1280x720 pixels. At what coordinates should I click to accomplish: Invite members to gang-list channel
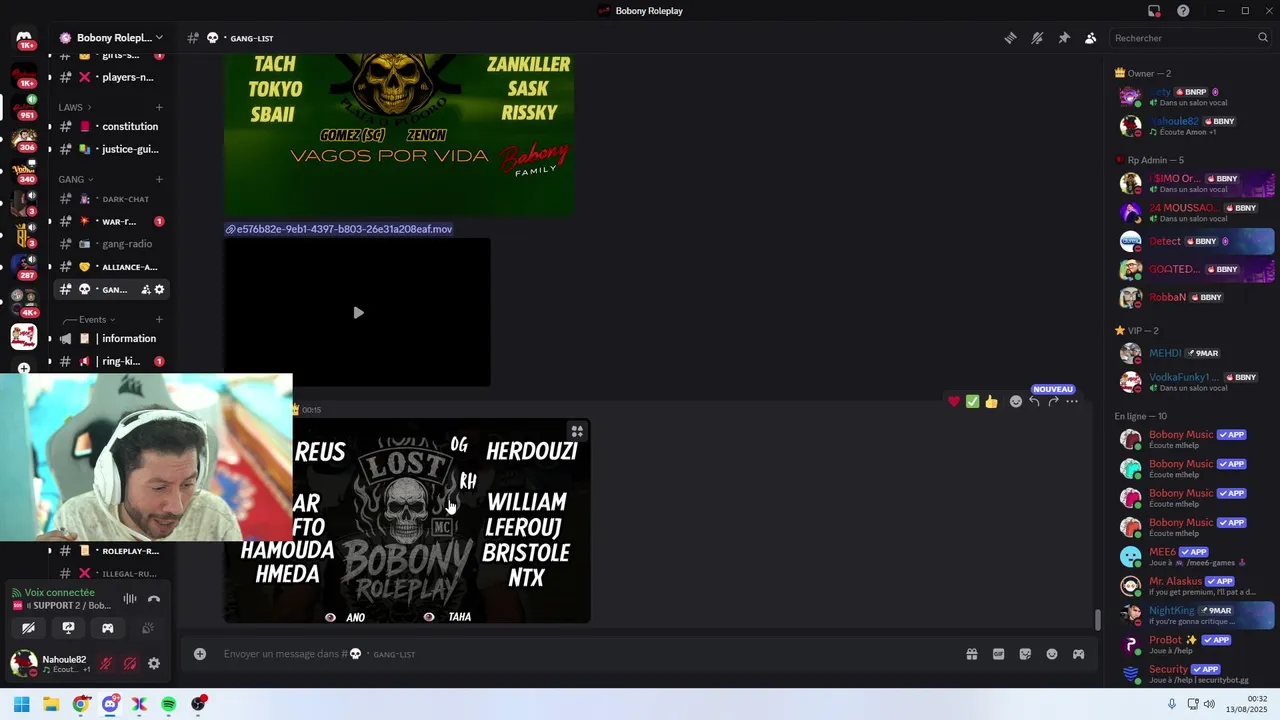pyautogui.click(x=145, y=290)
